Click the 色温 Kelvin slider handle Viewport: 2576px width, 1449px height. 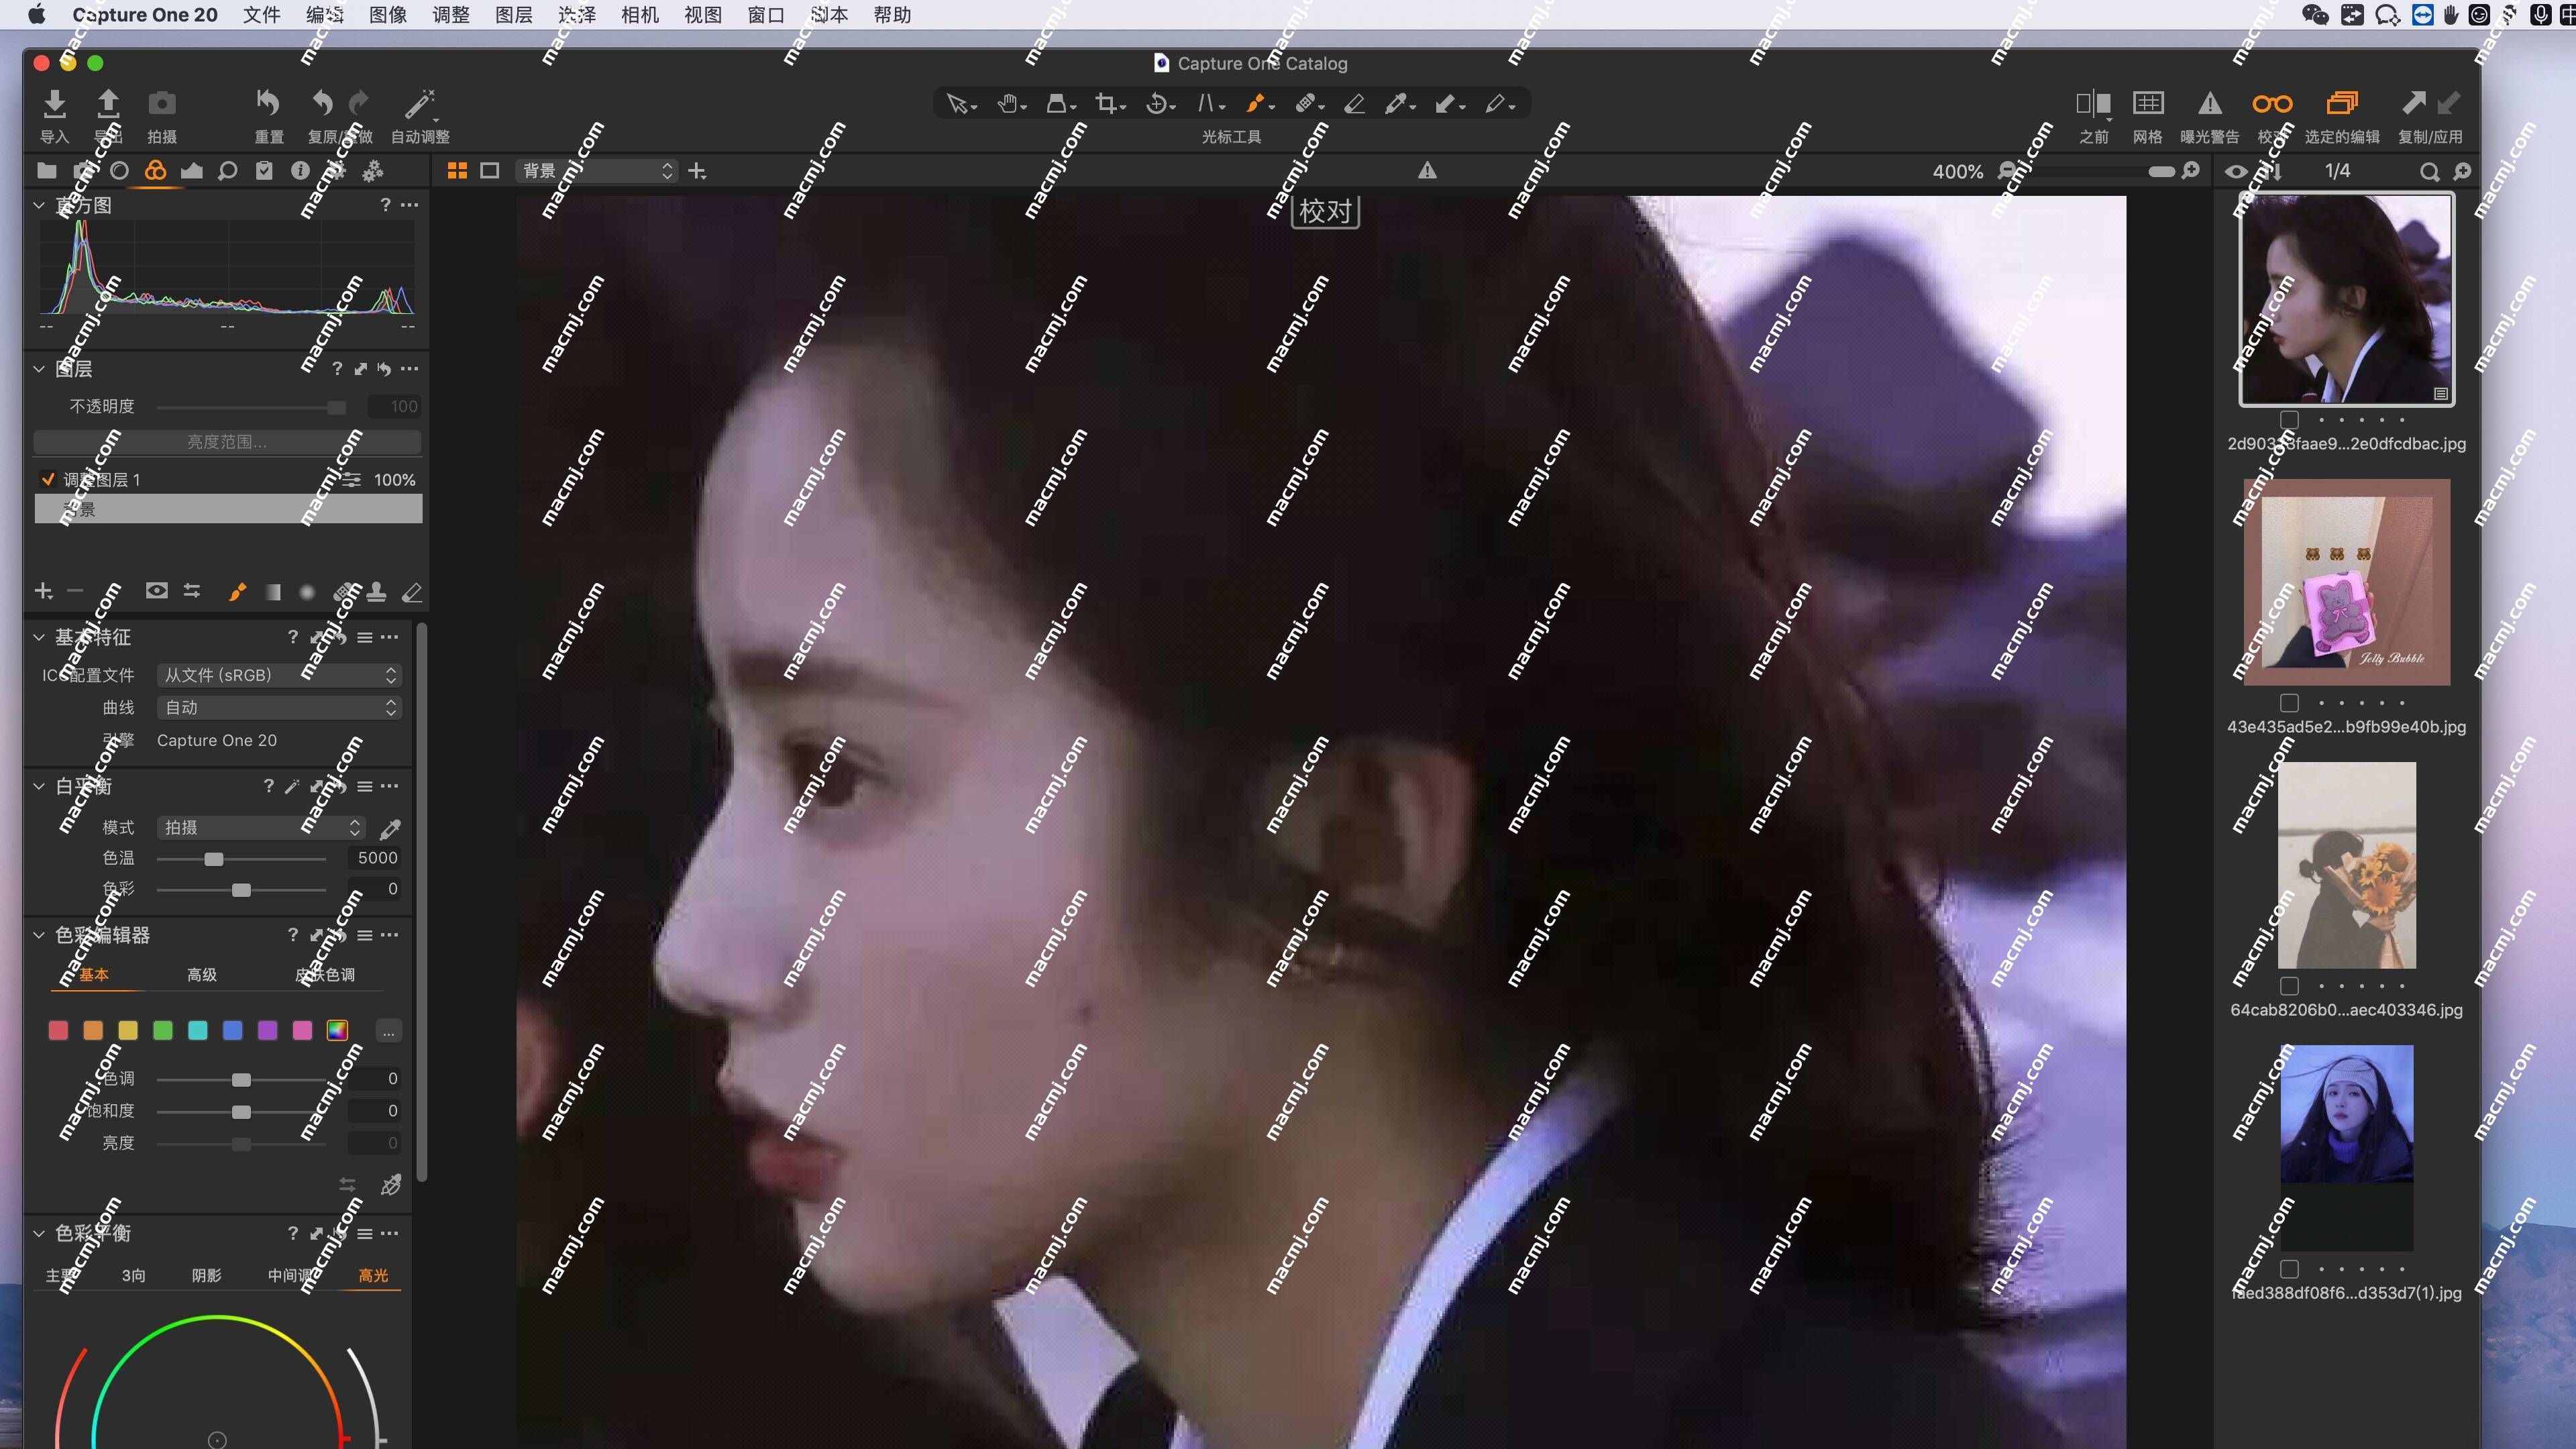[x=213, y=859]
